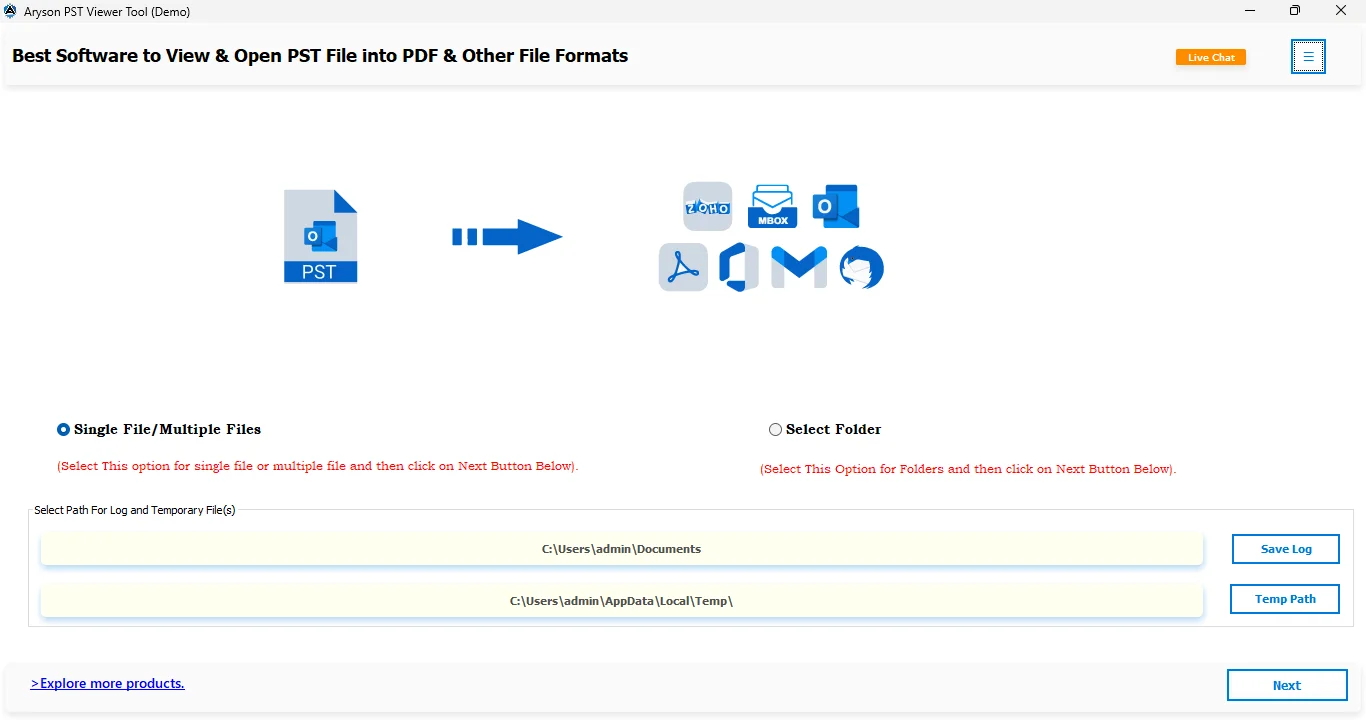Screen dimensions: 1366x720
Task: Open the hamburger menu icon
Action: 1308,57
